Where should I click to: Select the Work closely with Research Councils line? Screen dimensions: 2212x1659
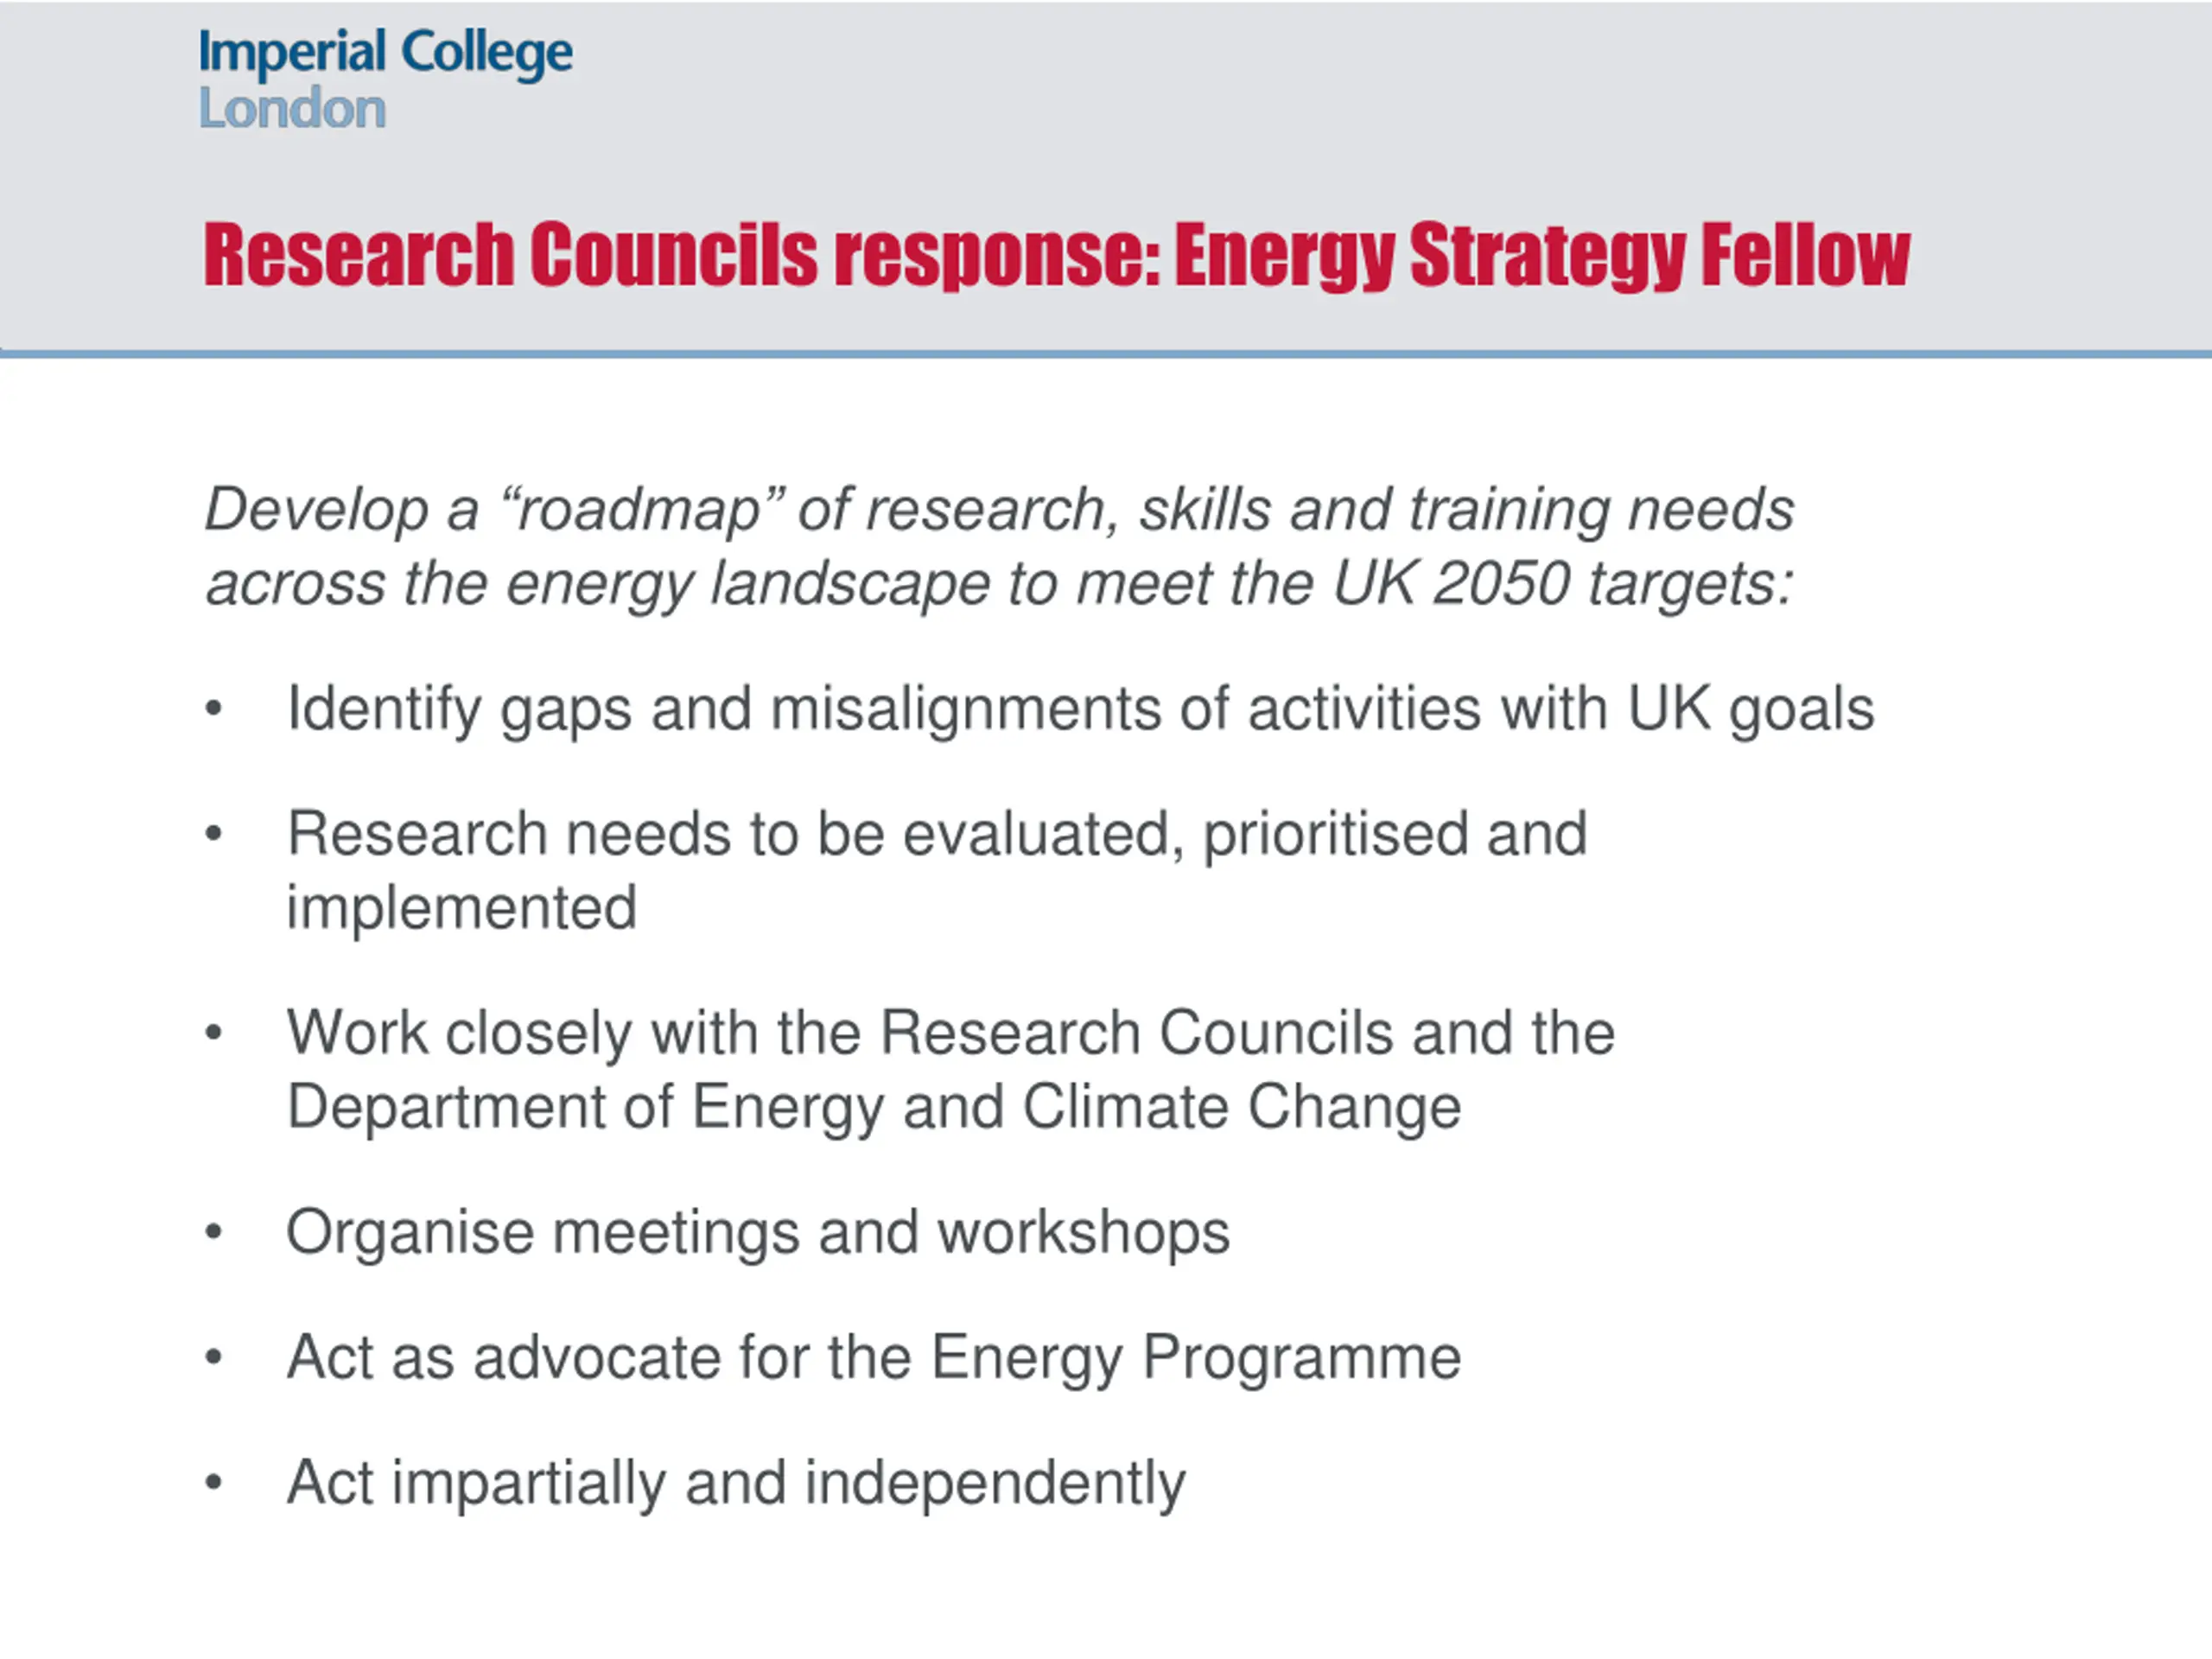pyautogui.click(x=951, y=1032)
